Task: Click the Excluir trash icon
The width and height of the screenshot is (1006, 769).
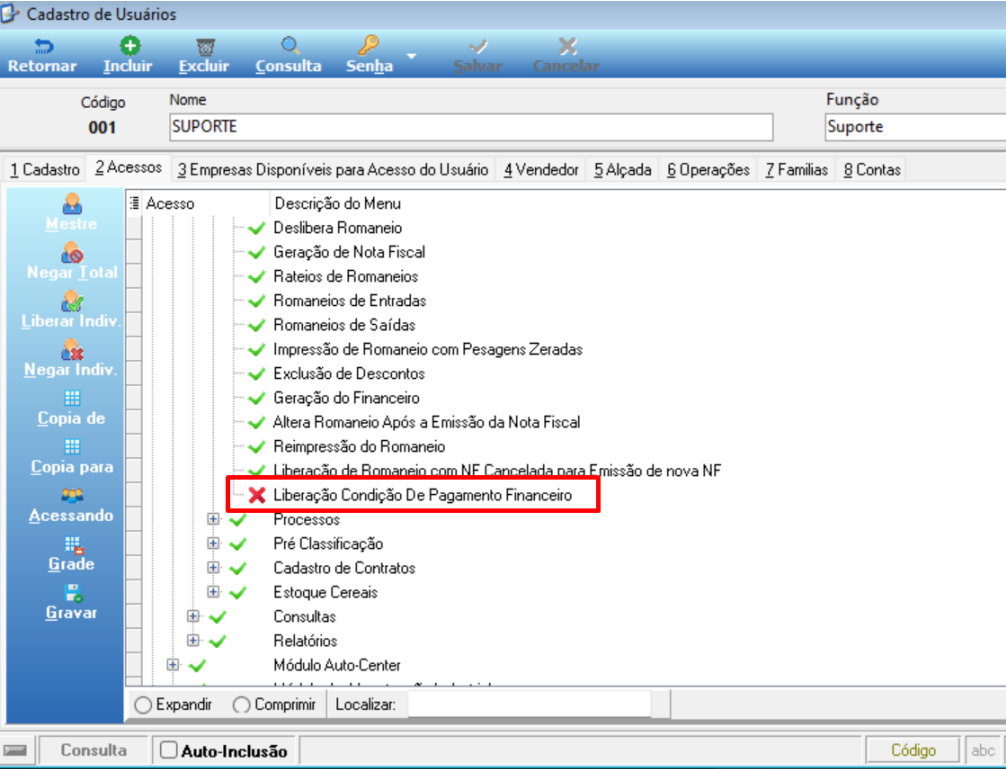Action: (x=205, y=46)
